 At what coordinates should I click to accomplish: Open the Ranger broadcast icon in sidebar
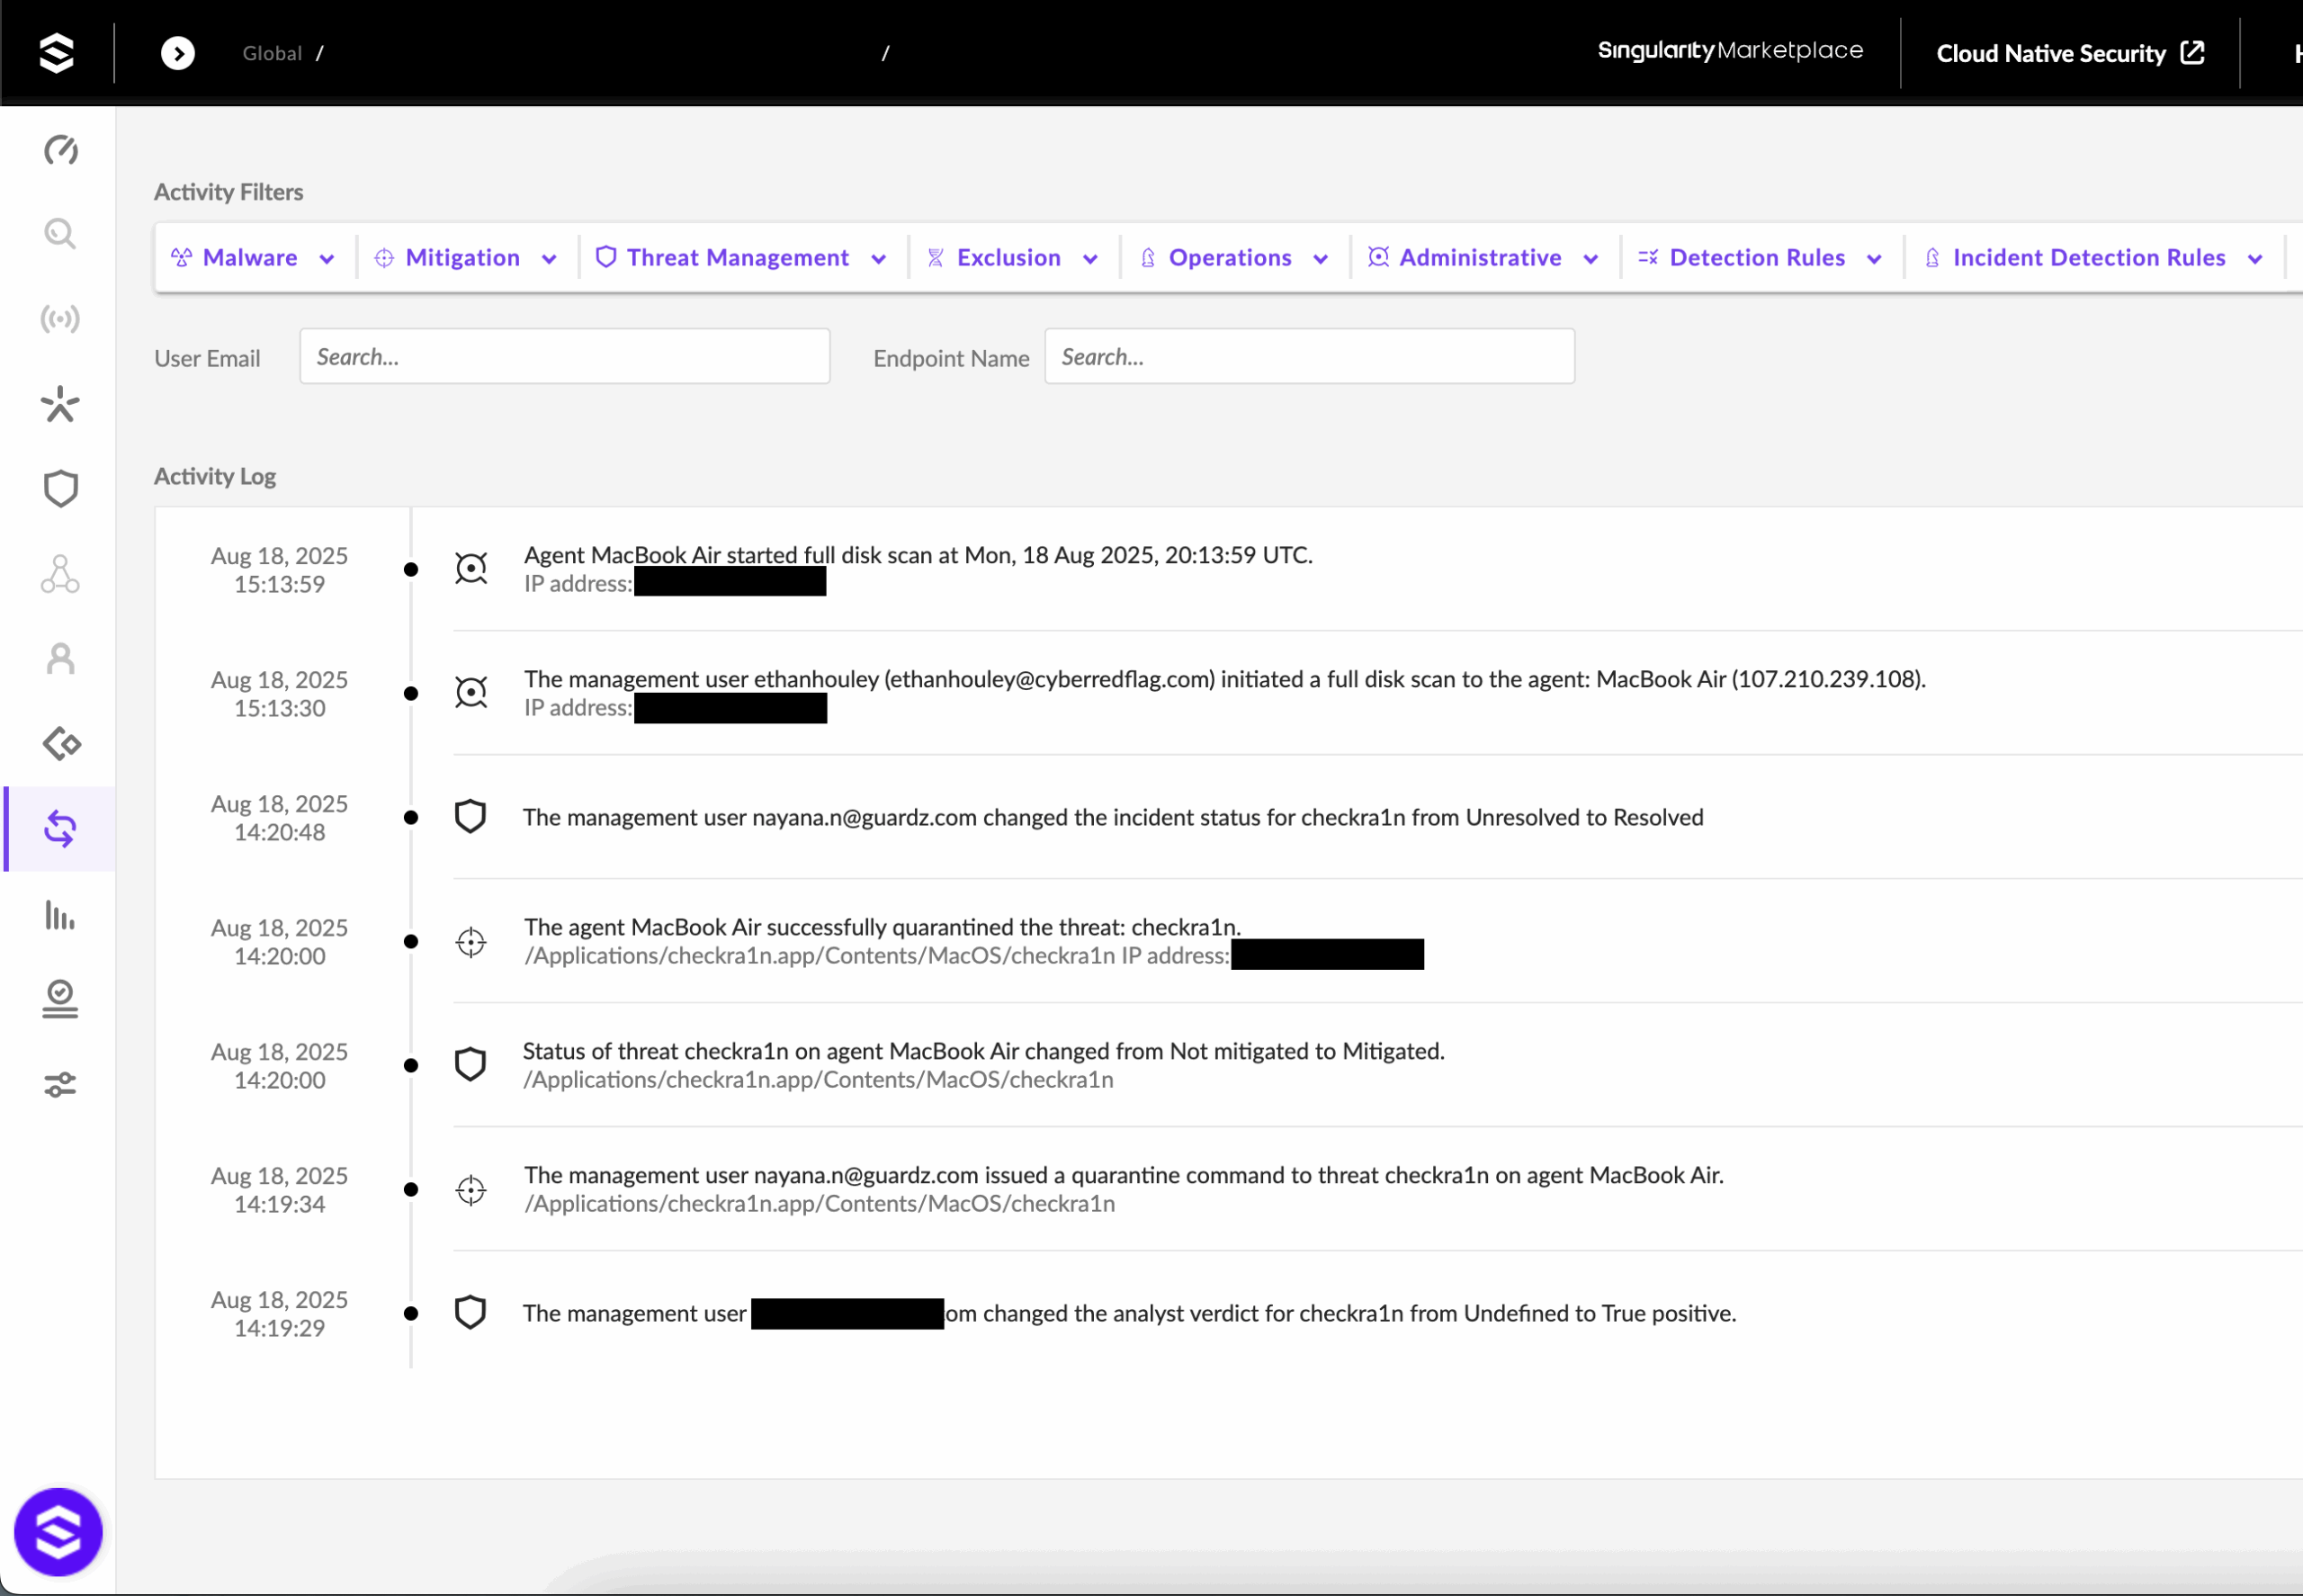click(x=60, y=319)
